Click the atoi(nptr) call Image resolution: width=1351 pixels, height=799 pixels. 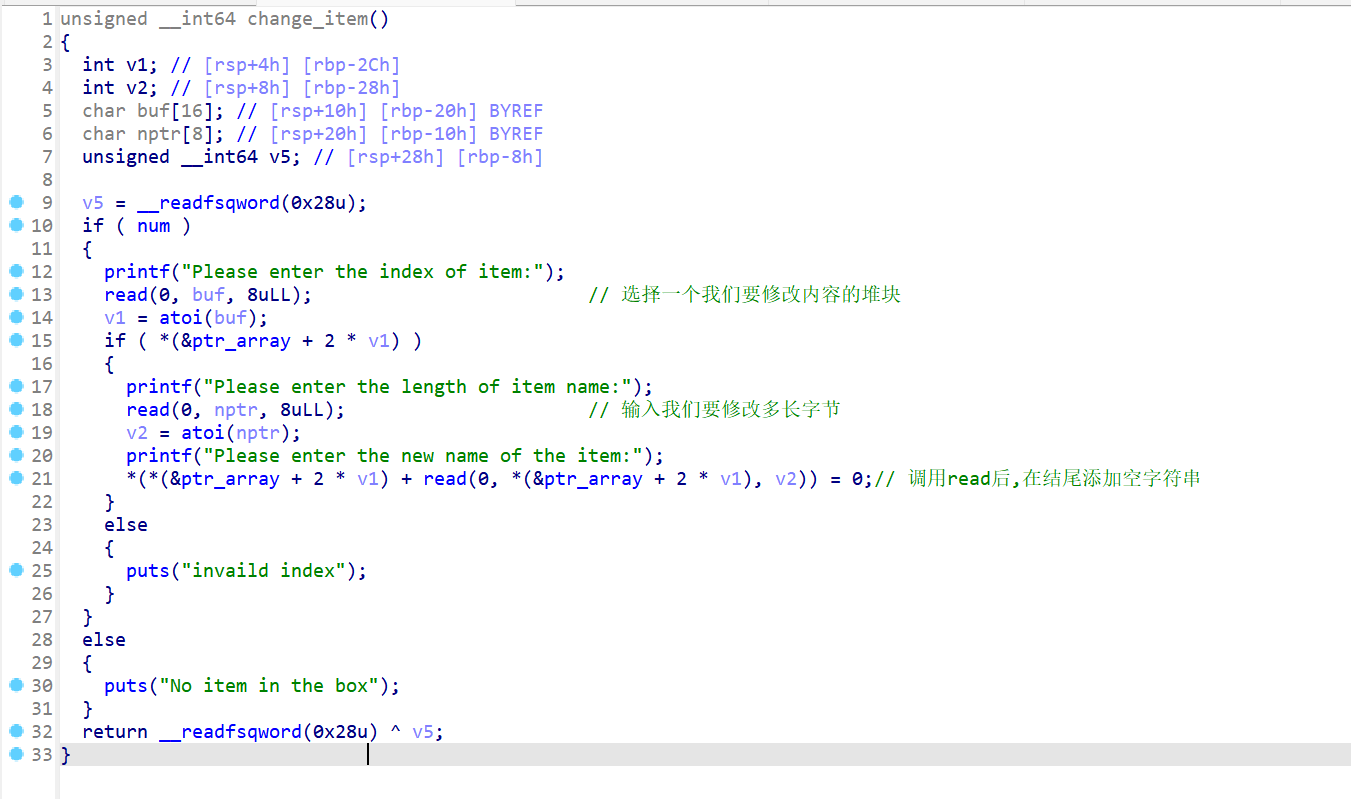coord(236,433)
